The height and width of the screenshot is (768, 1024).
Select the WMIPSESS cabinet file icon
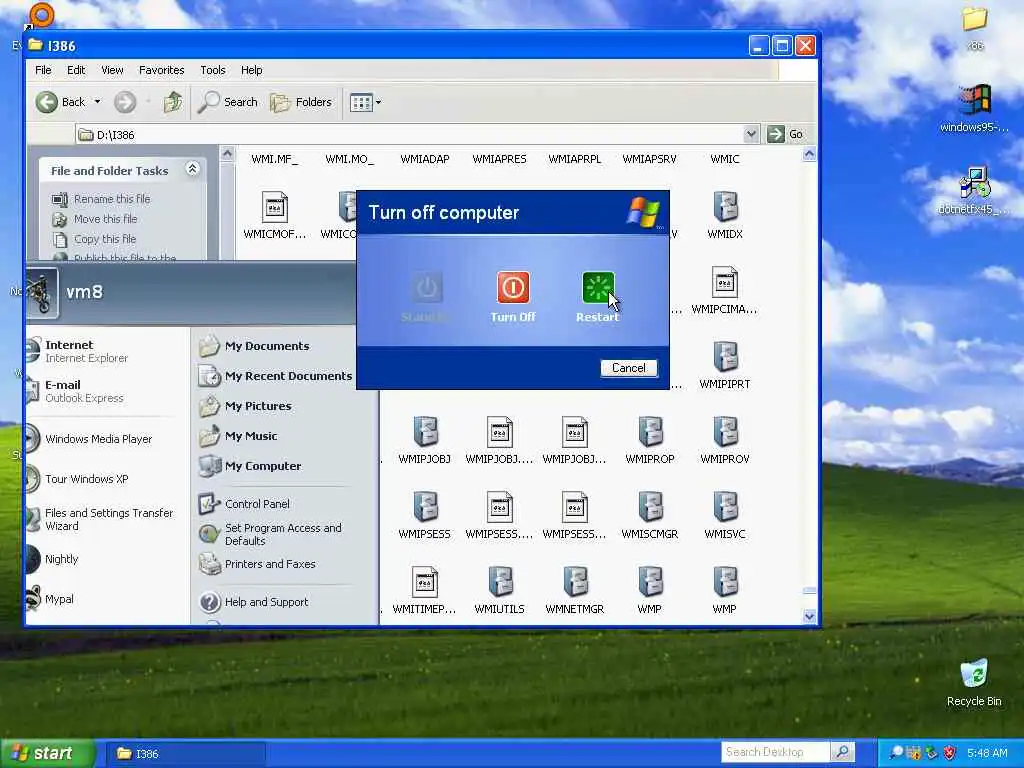point(424,507)
